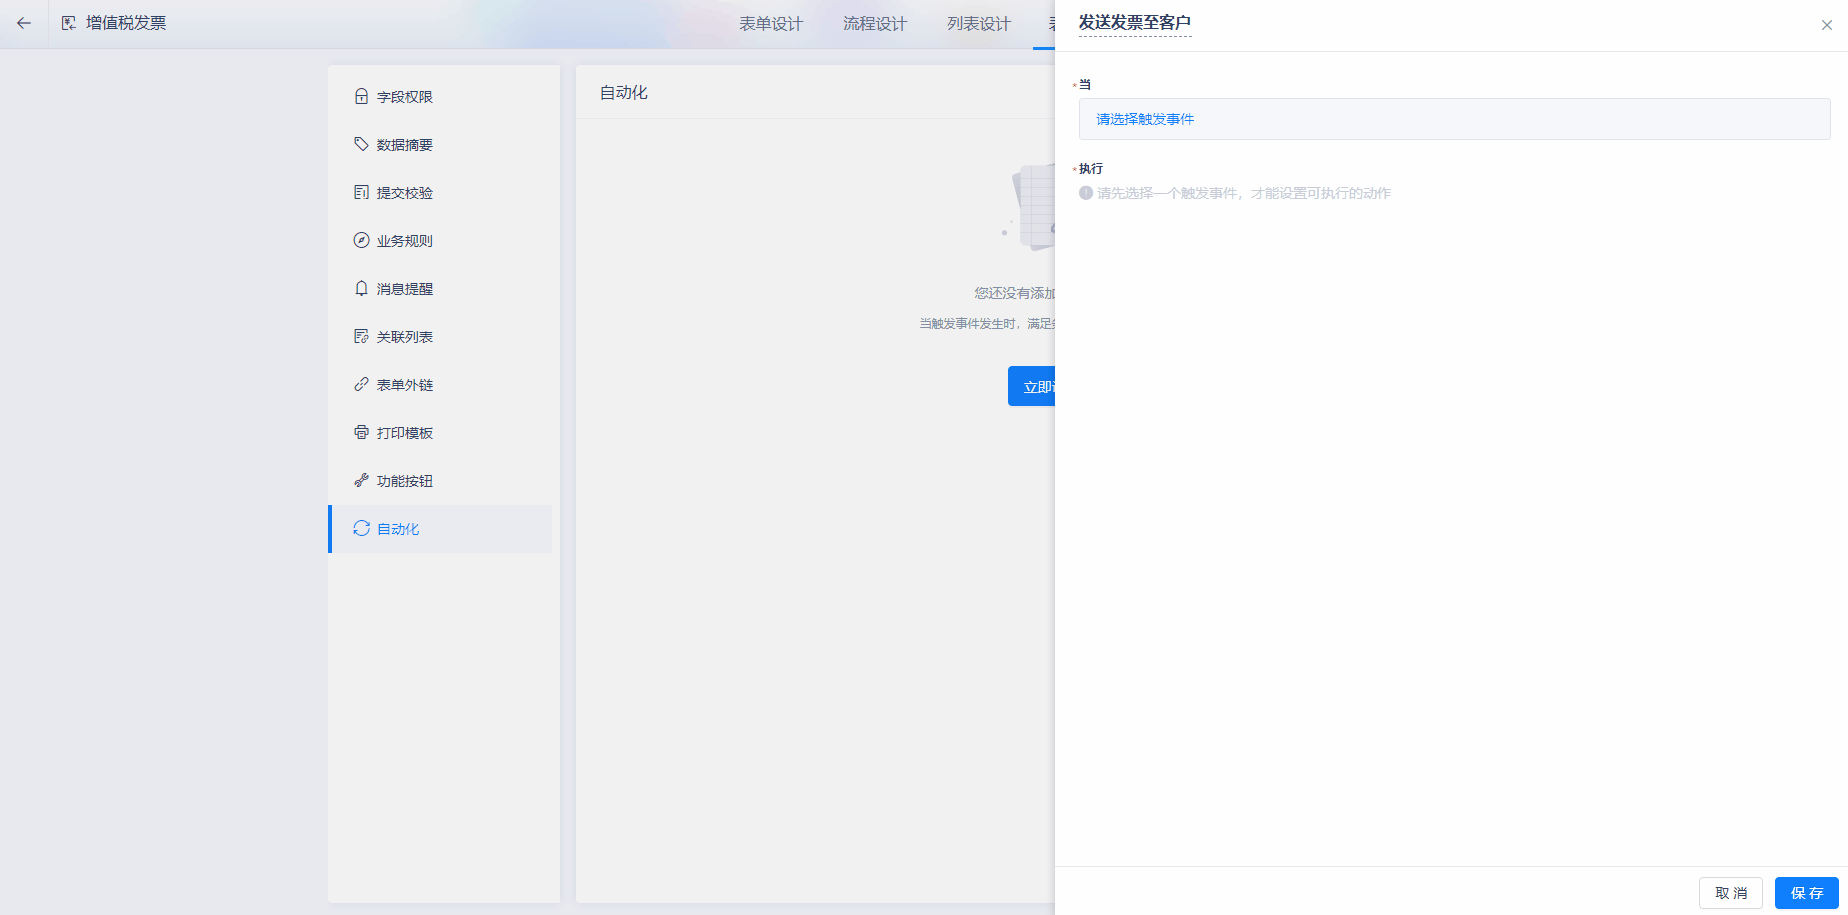
Task: Switch to the 流程设计 tab
Action: [874, 24]
